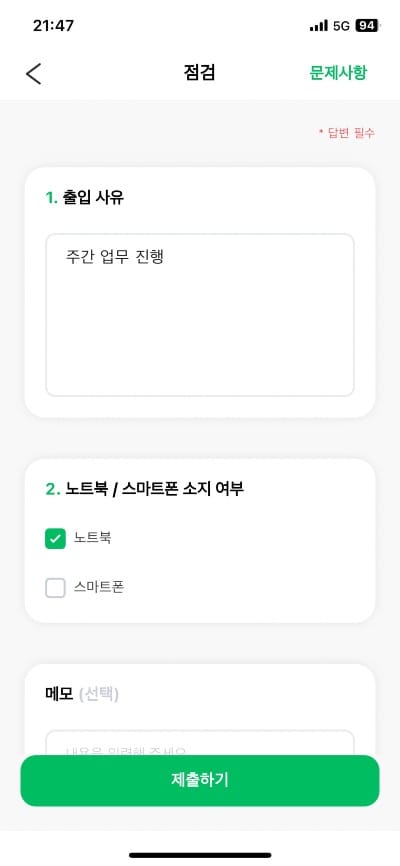The image size is (400, 866).
Task: Tap the 노트북 option label text
Action: click(93, 538)
